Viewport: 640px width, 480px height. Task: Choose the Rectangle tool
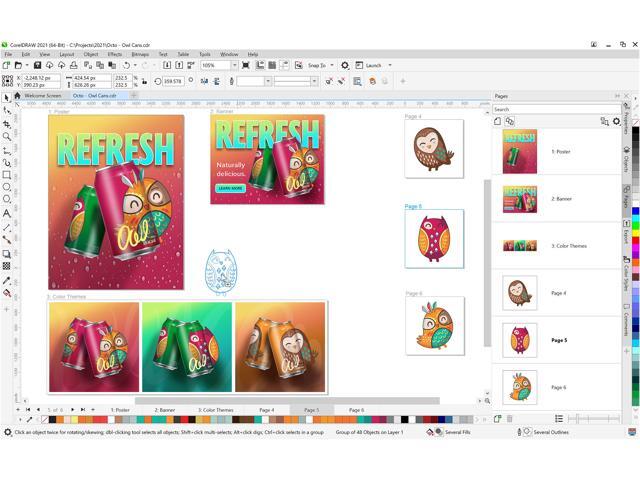pyautogui.click(x=7, y=175)
